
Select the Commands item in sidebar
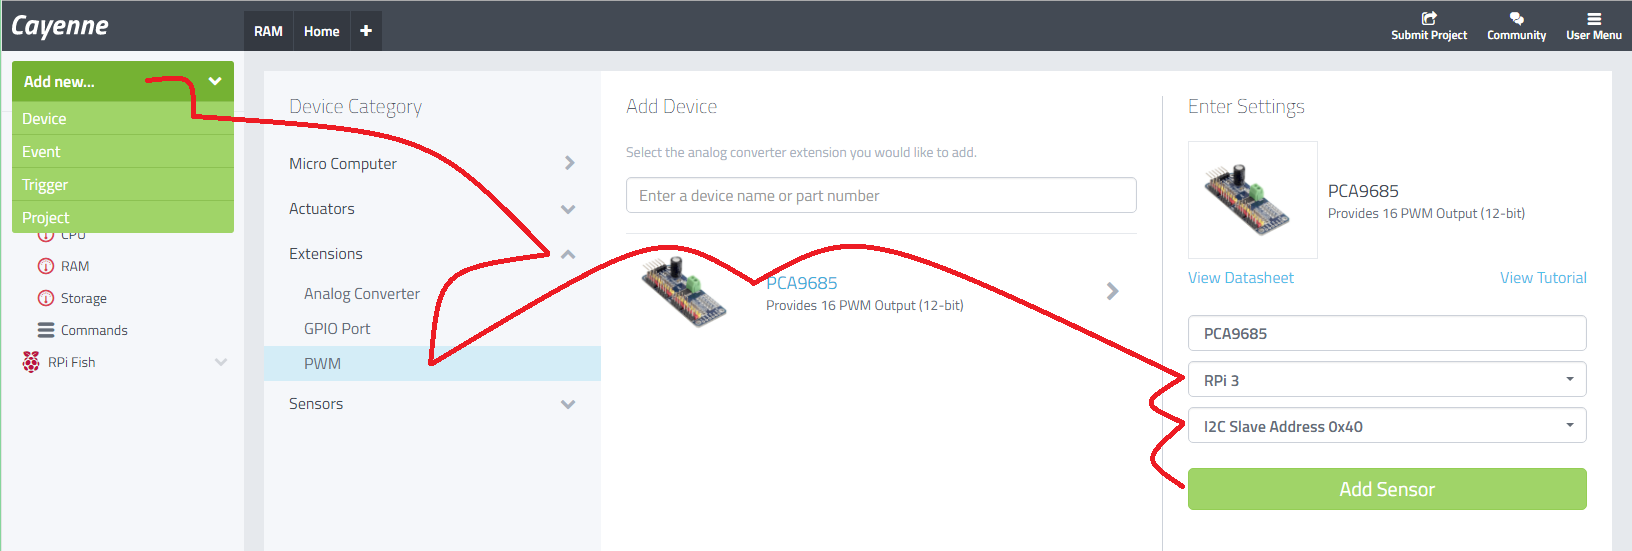(94, 330)
